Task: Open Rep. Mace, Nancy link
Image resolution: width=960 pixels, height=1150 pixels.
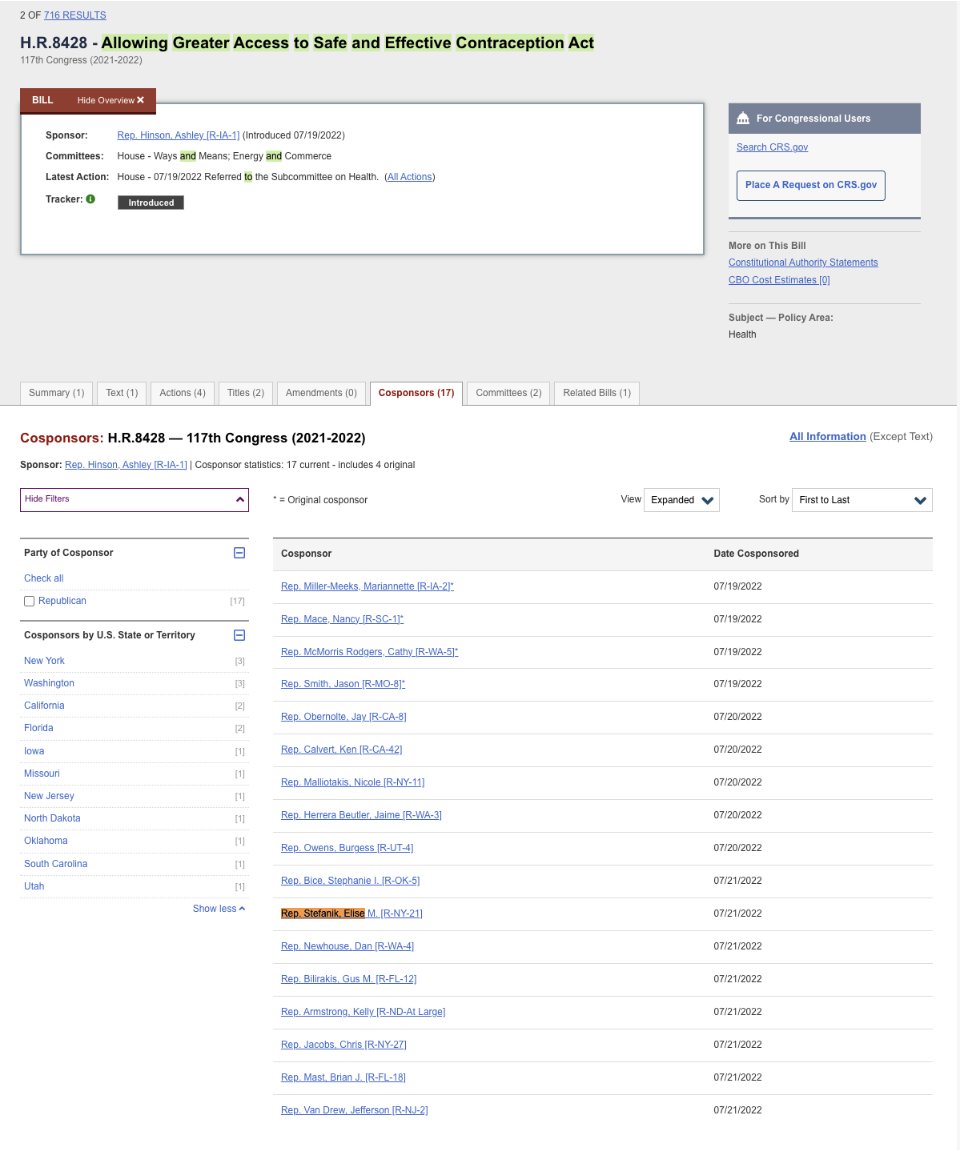Action: click(x=342, y=619)
